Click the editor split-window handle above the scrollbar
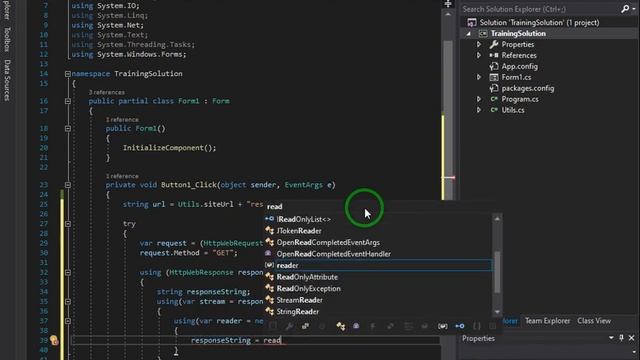The height and width of the screenshot is (360, 640). click(448, 4)
